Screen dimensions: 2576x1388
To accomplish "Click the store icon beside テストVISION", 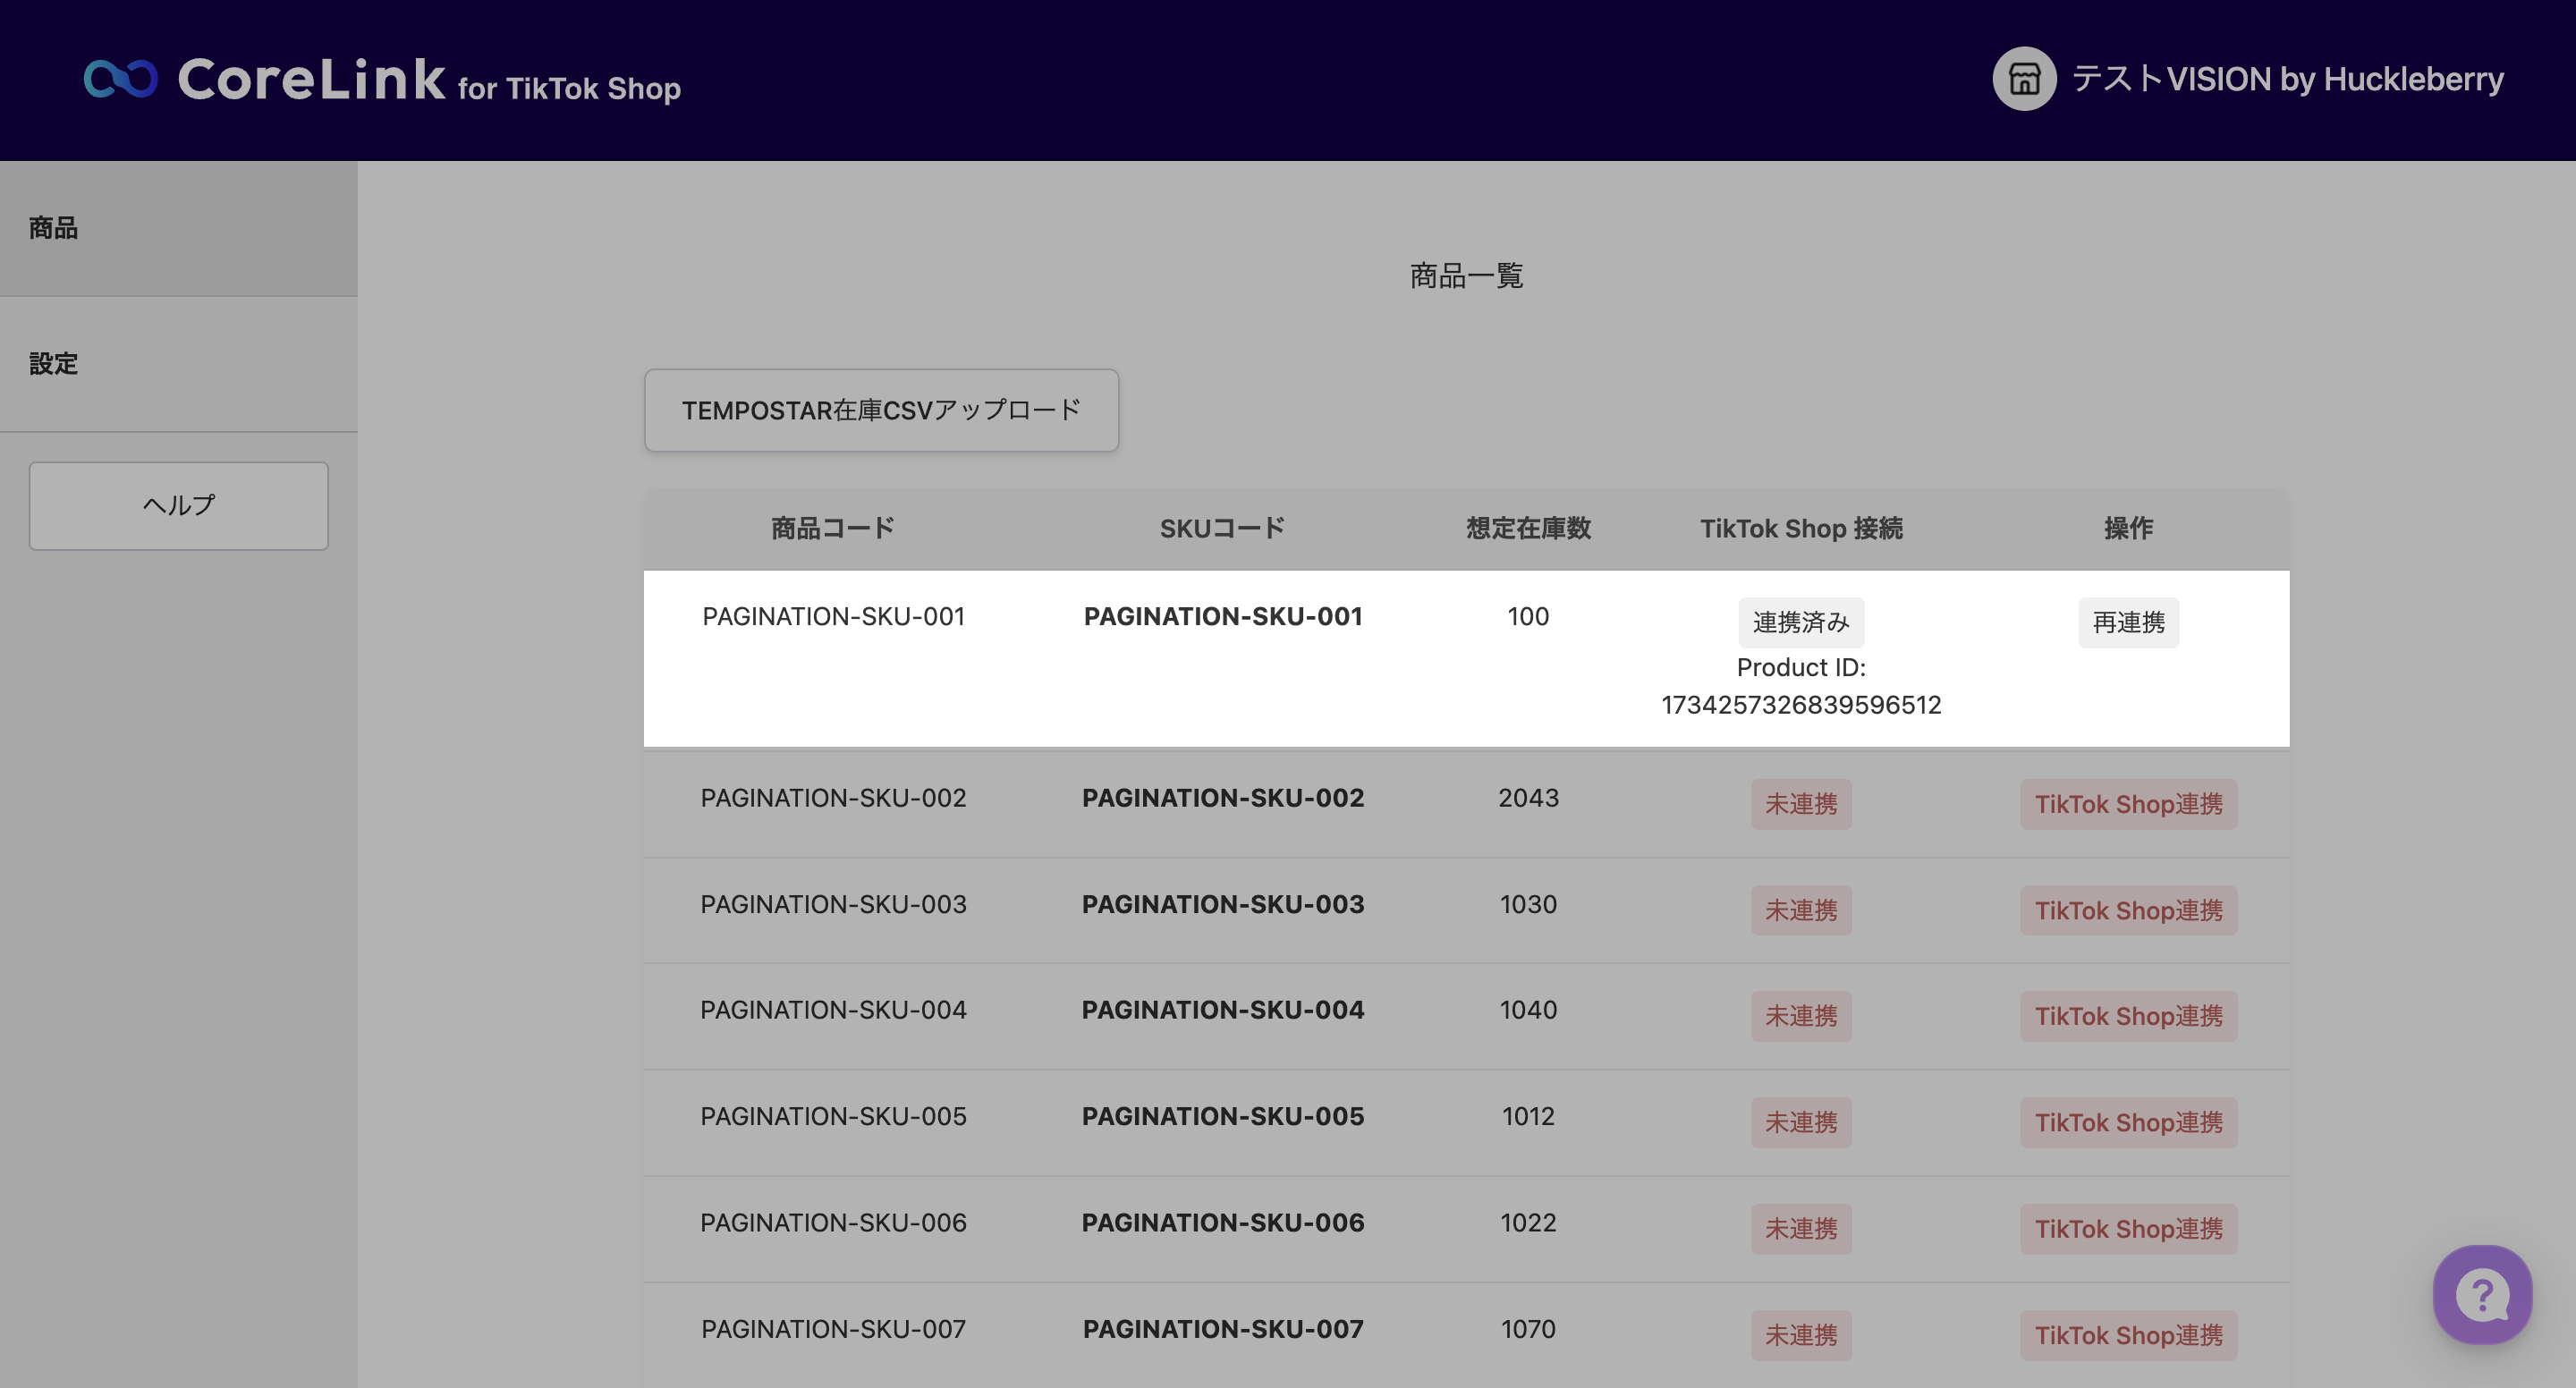I will [x=2023, y=79].
